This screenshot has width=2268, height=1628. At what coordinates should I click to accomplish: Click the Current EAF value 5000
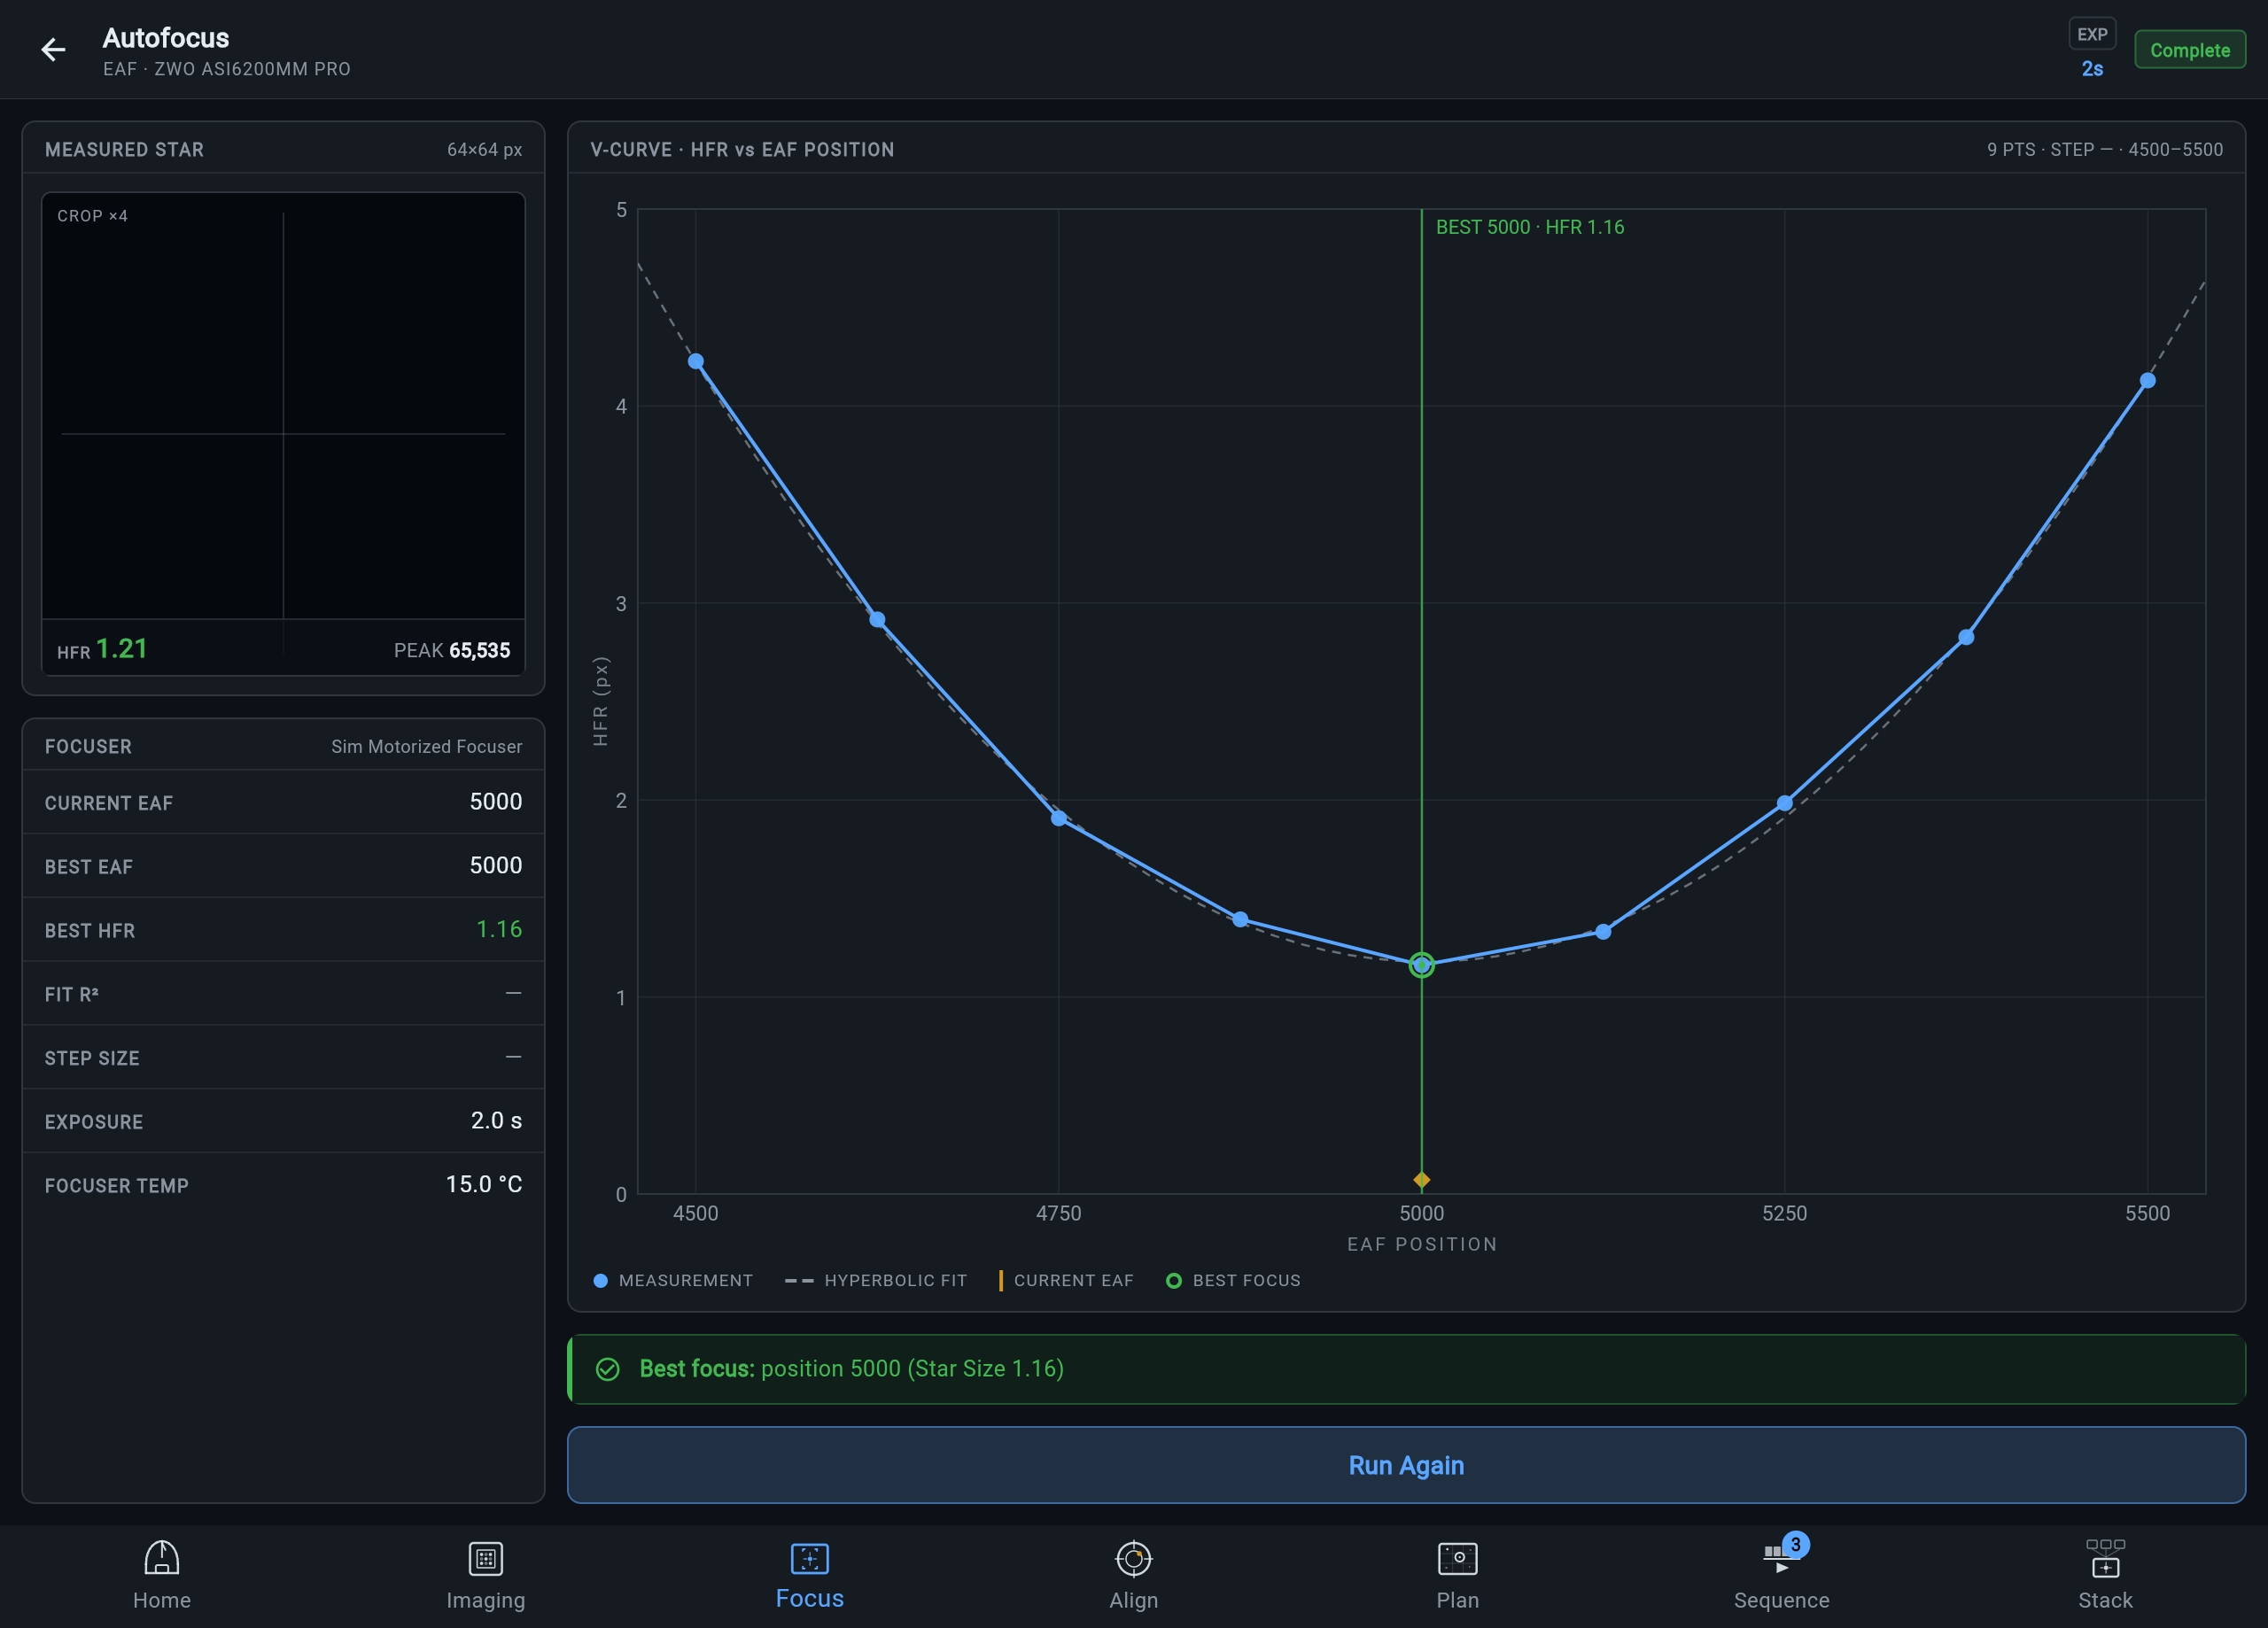pos(496,802)
